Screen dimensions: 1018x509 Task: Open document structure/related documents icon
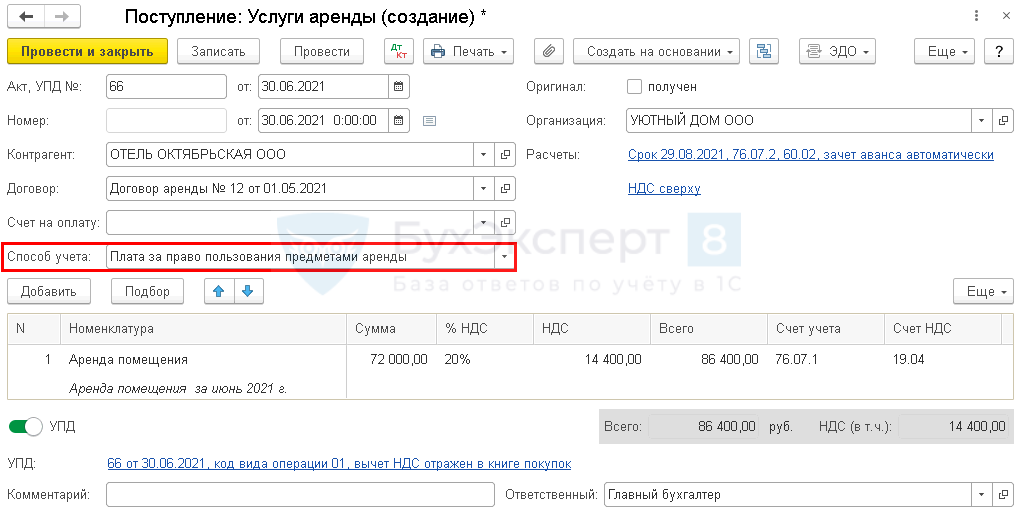tap(764, 51)
